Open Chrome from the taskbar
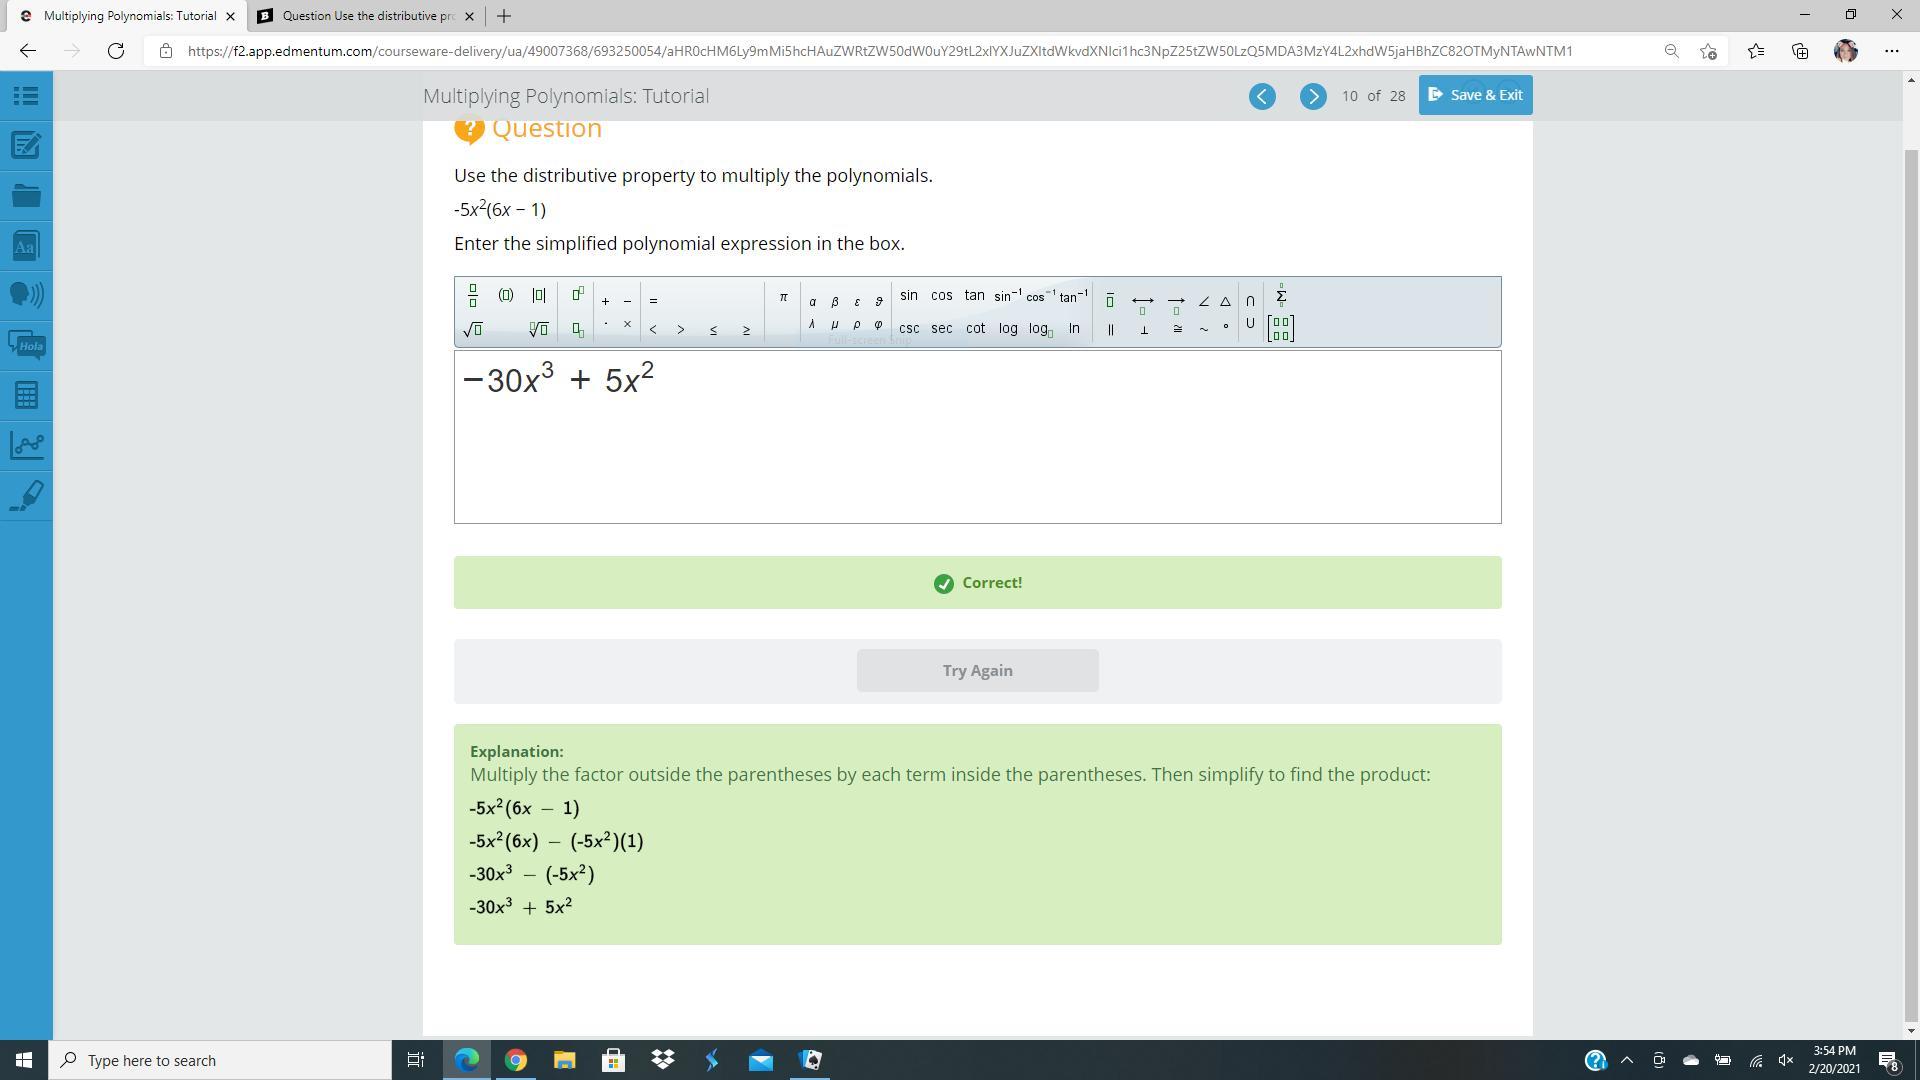This screenshot has height=1080, width=1920. click(x=515, y=1060)
